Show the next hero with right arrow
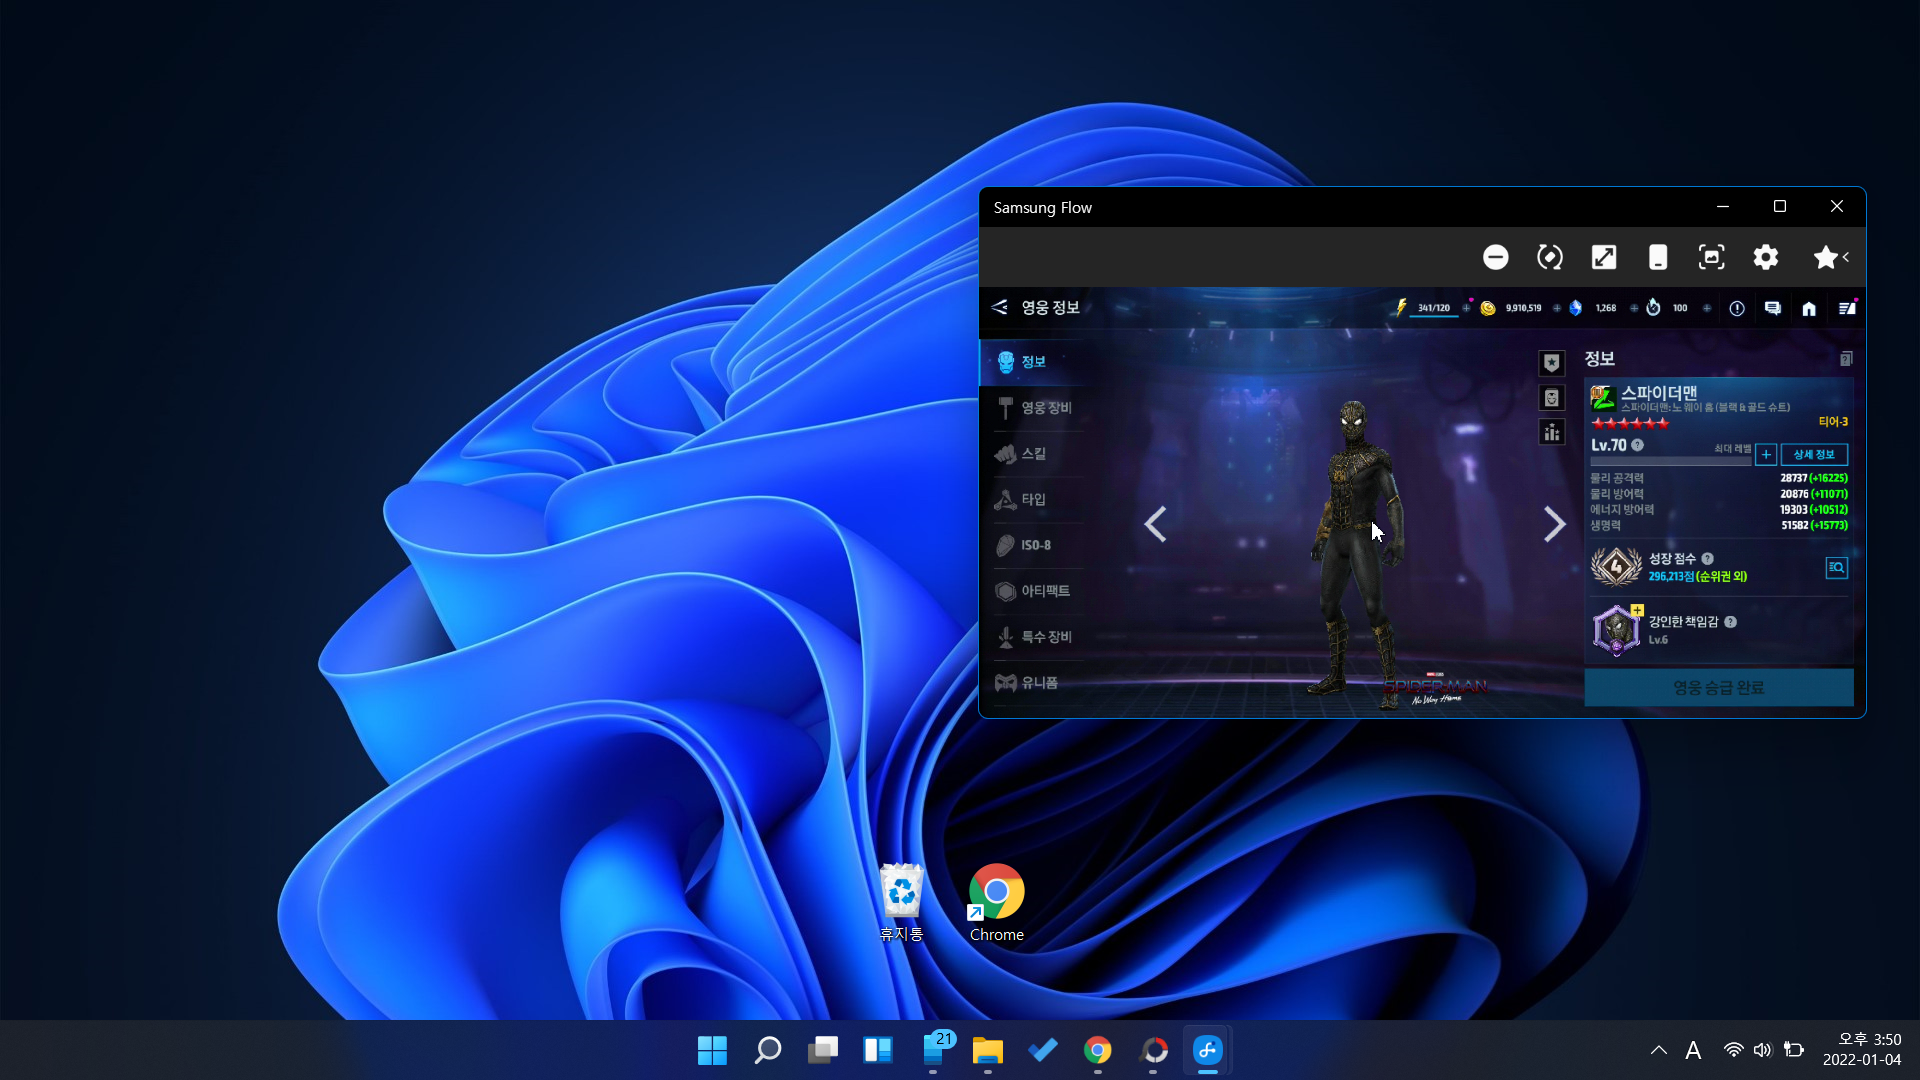Image resolution: width=1920 pixels, height=1080 pixels. 1553,524
